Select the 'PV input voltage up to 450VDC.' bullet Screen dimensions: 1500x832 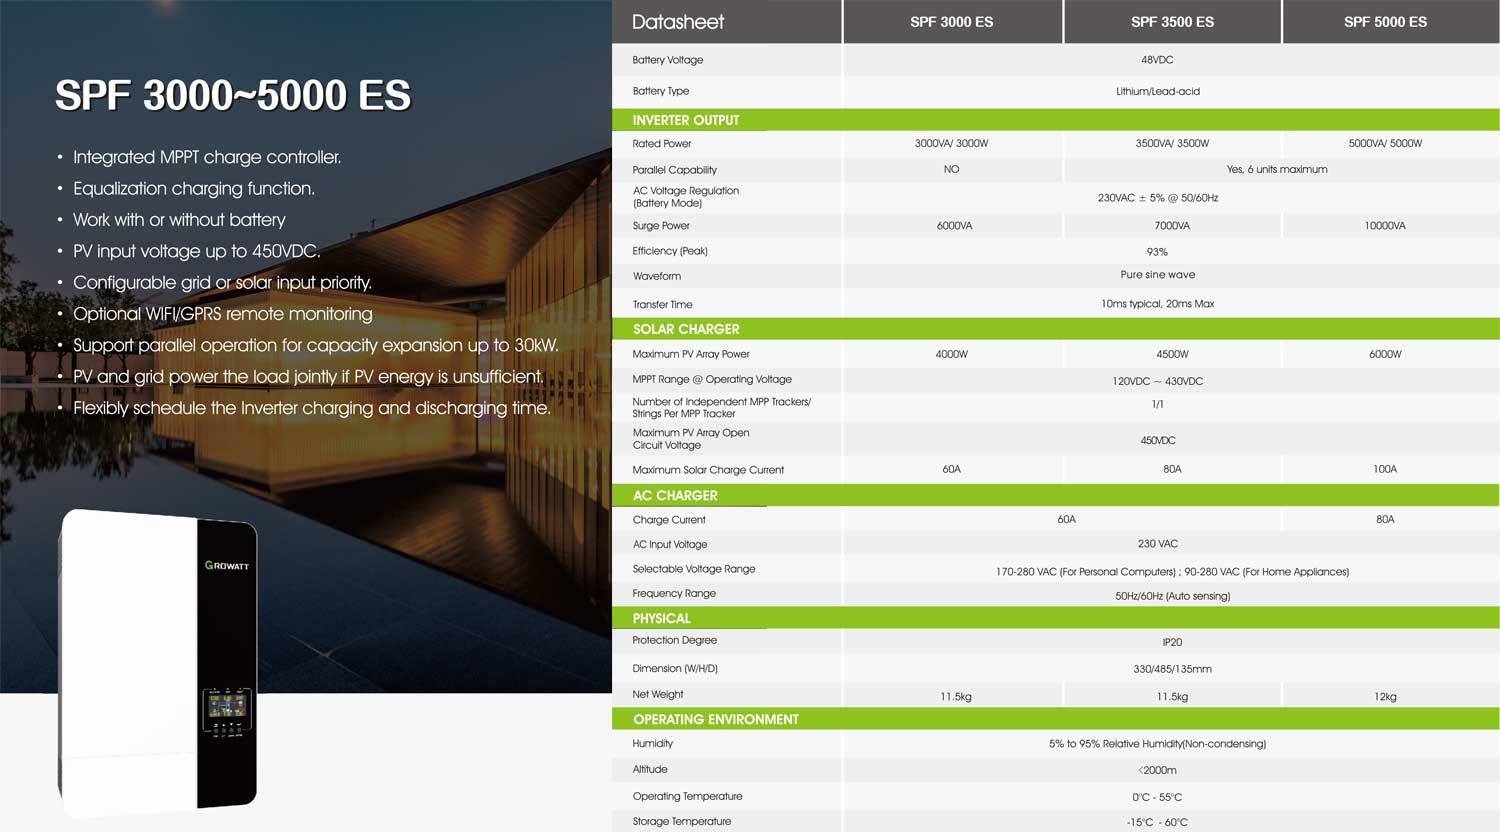coord(196,252)
